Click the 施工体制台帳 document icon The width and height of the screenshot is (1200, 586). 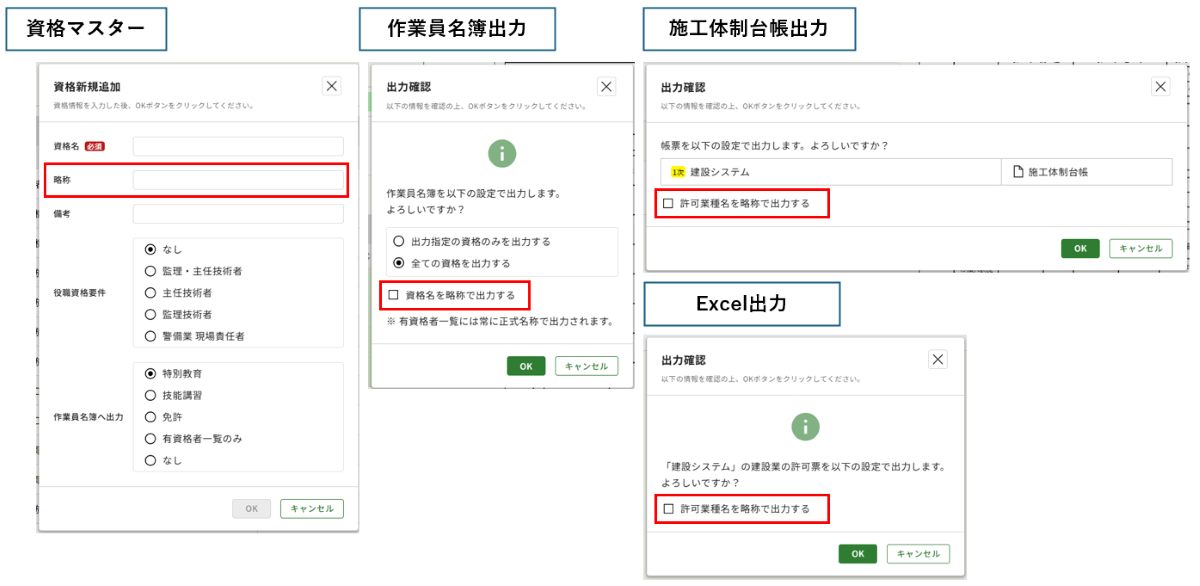click(x=1019, y=172)
